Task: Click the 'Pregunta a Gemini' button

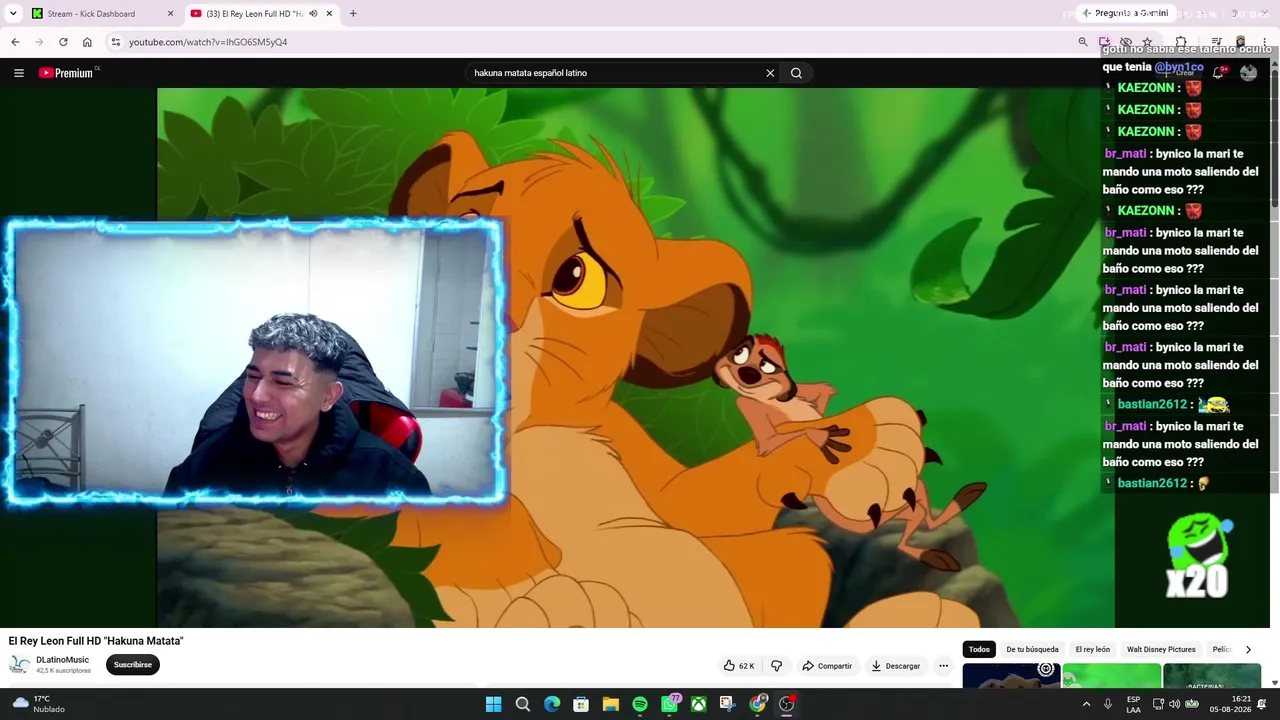Action: click(1125, 14)
